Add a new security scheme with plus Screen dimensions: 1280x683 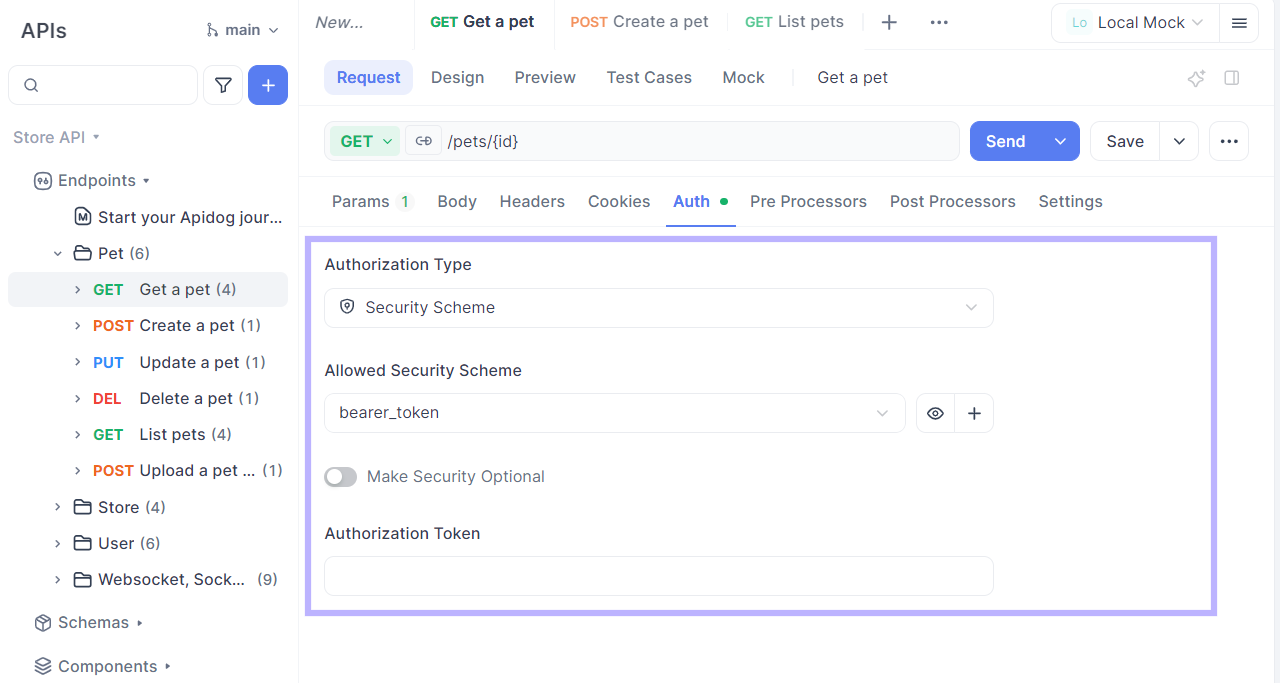[974, 413]
